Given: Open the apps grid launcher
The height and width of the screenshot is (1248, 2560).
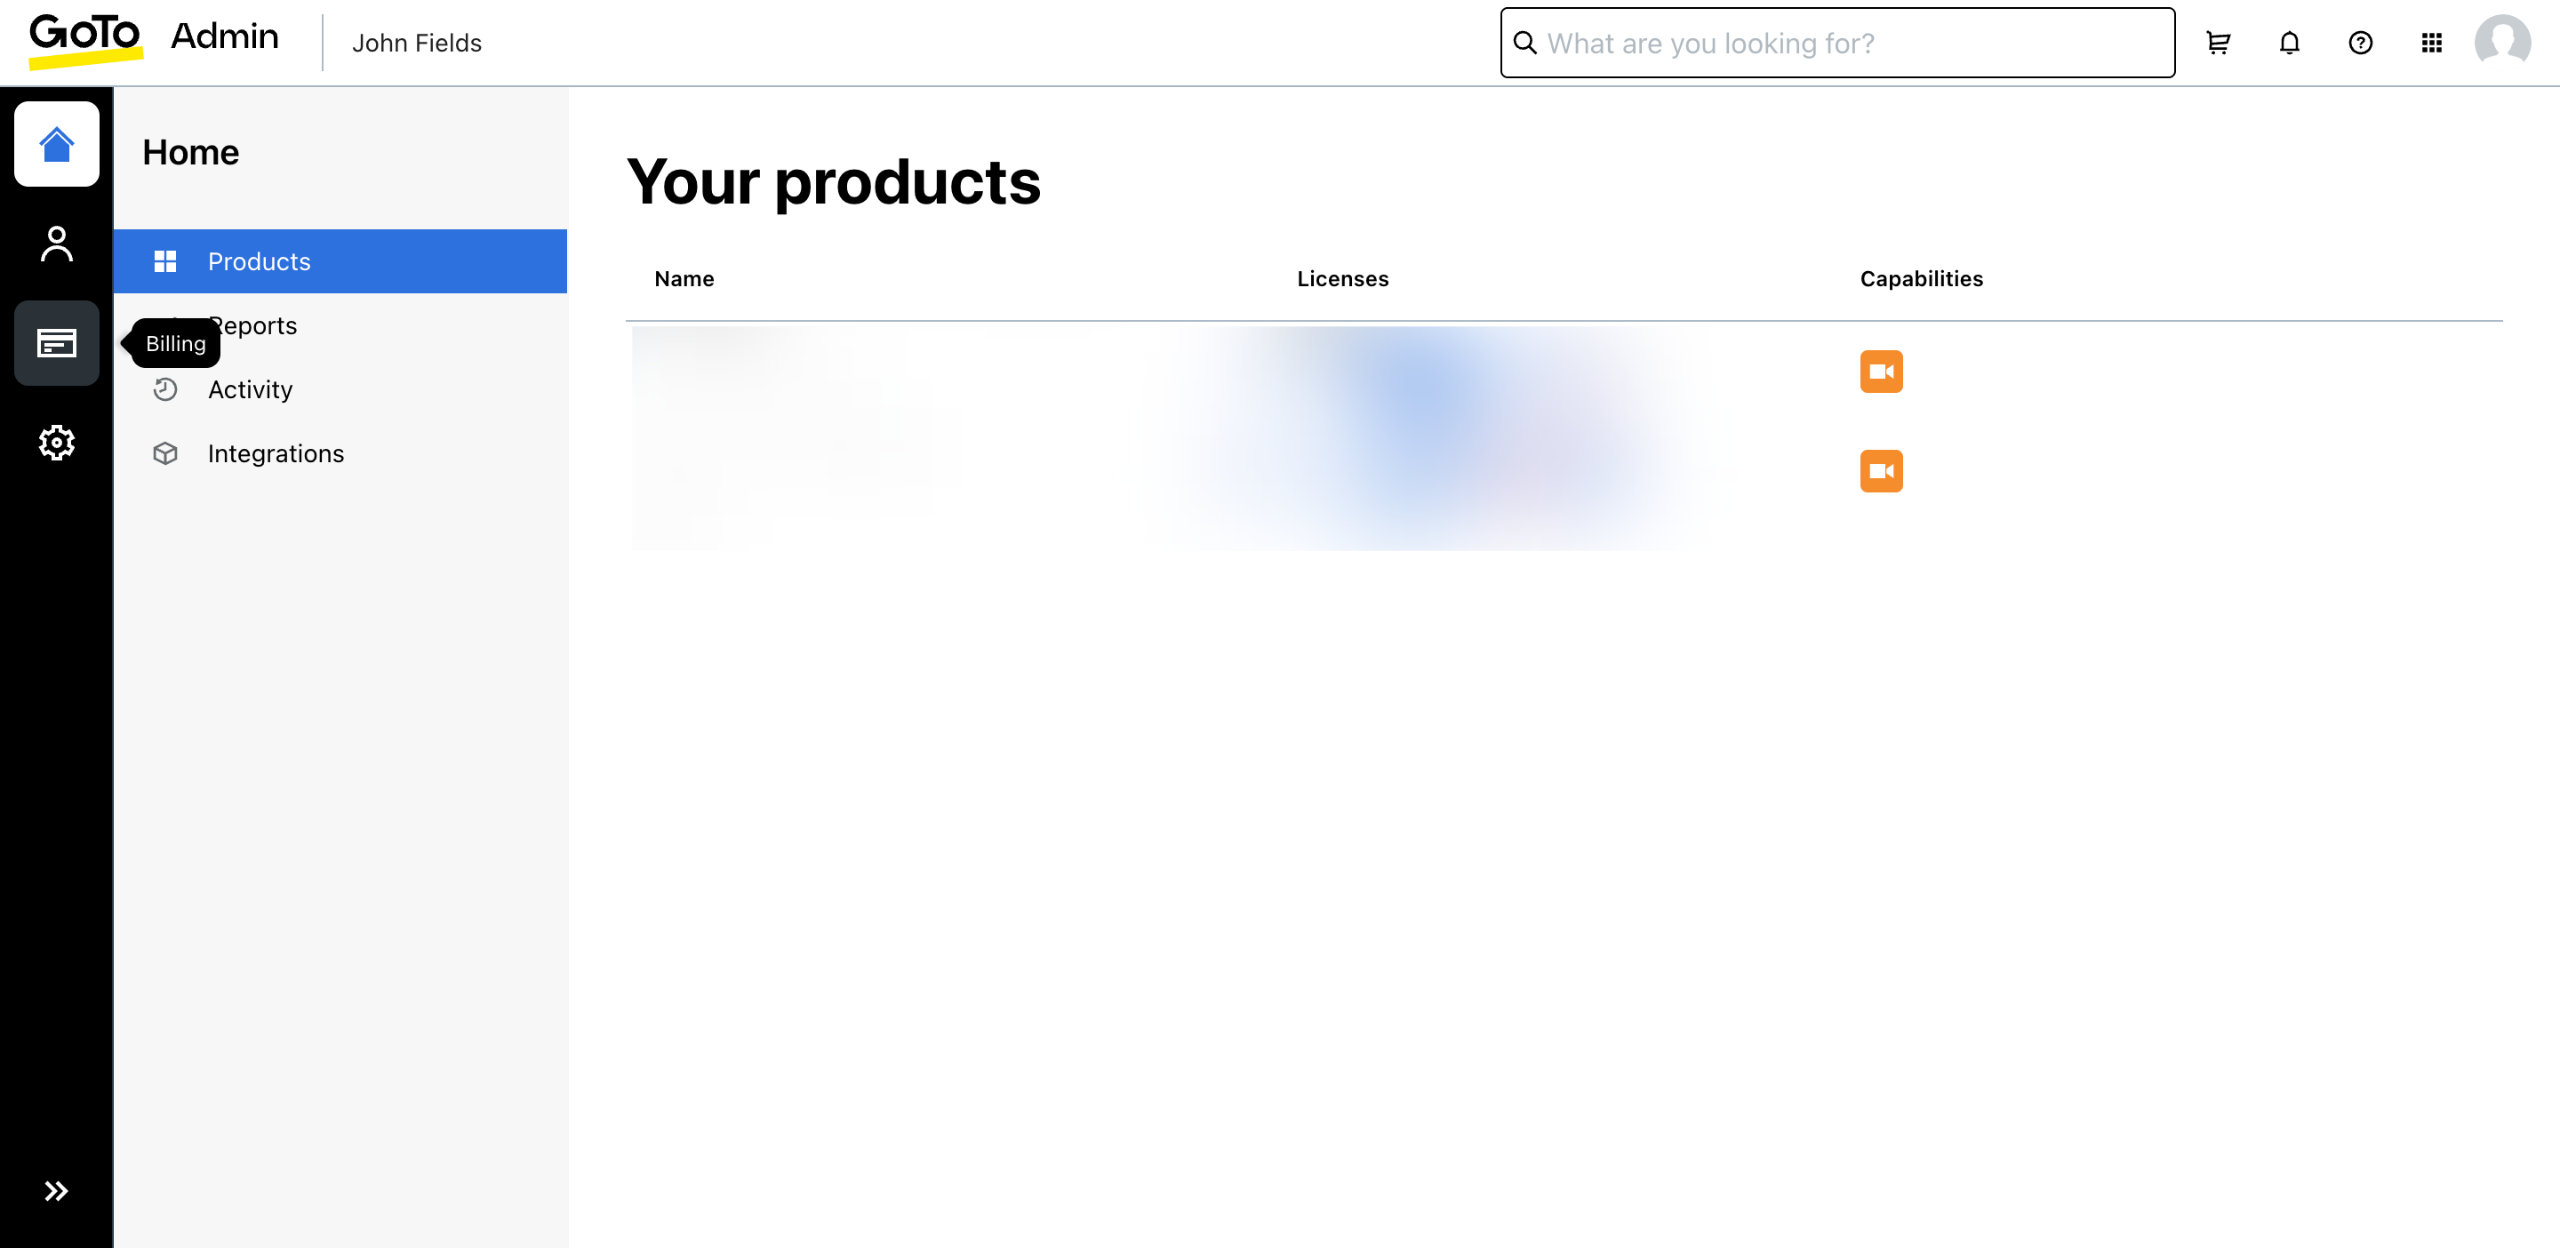Looking at the screenshot, I should tap(2431, 43).
